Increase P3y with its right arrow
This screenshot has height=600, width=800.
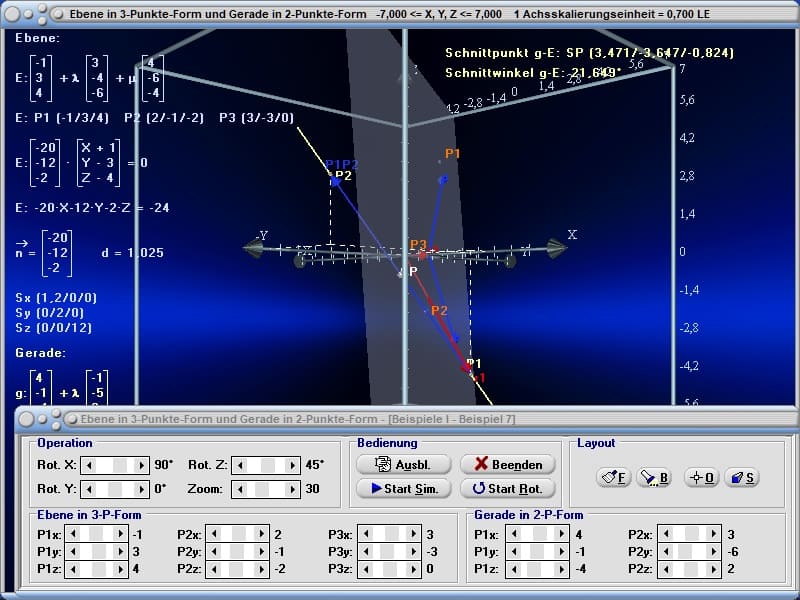pos(414,551)
